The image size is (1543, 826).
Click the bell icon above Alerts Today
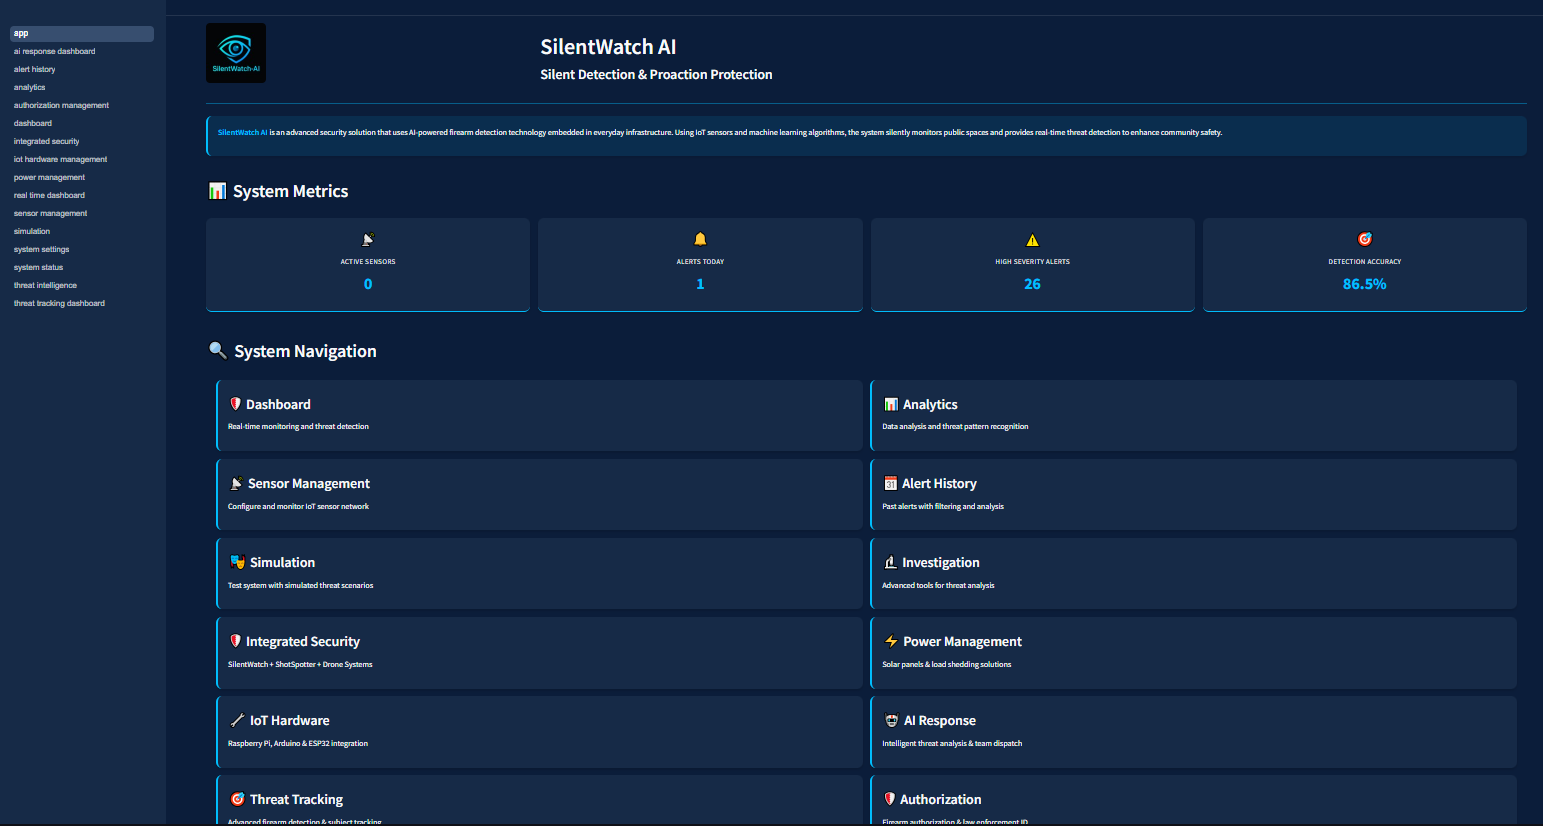point(700,239)
